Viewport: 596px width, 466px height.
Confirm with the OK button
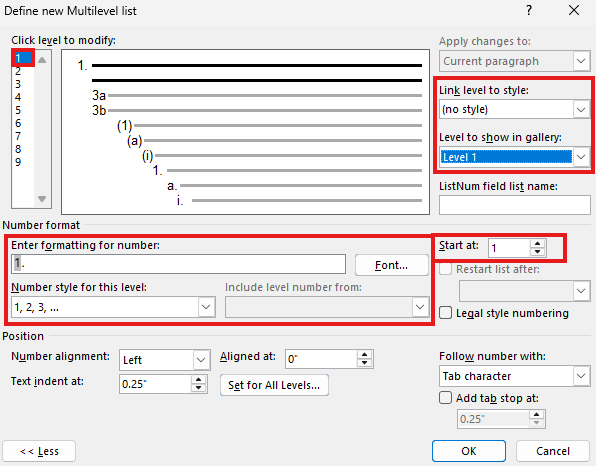pos(469,451)
